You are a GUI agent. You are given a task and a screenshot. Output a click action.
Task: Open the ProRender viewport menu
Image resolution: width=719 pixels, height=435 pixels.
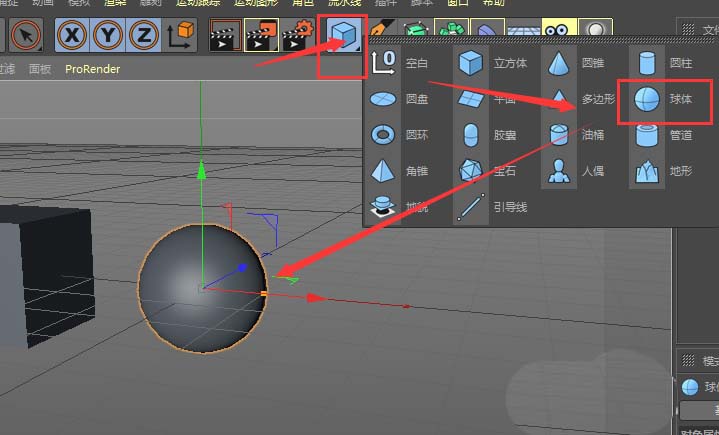pyautogui.click(x=93, y=69)
